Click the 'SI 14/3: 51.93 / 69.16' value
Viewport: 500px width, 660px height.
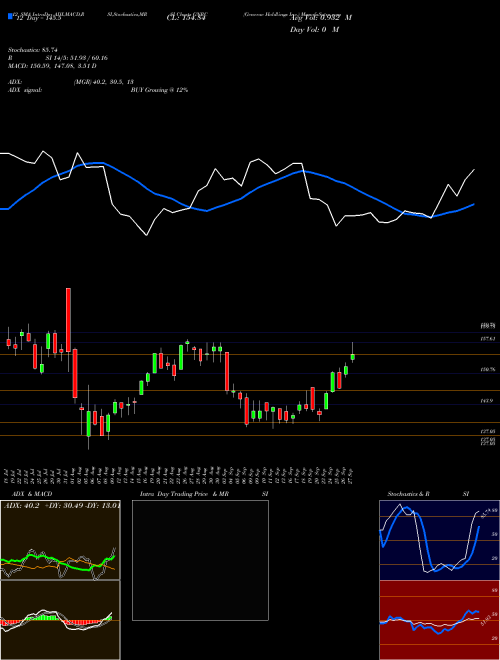pyautogui.click(x=77, y=58)
